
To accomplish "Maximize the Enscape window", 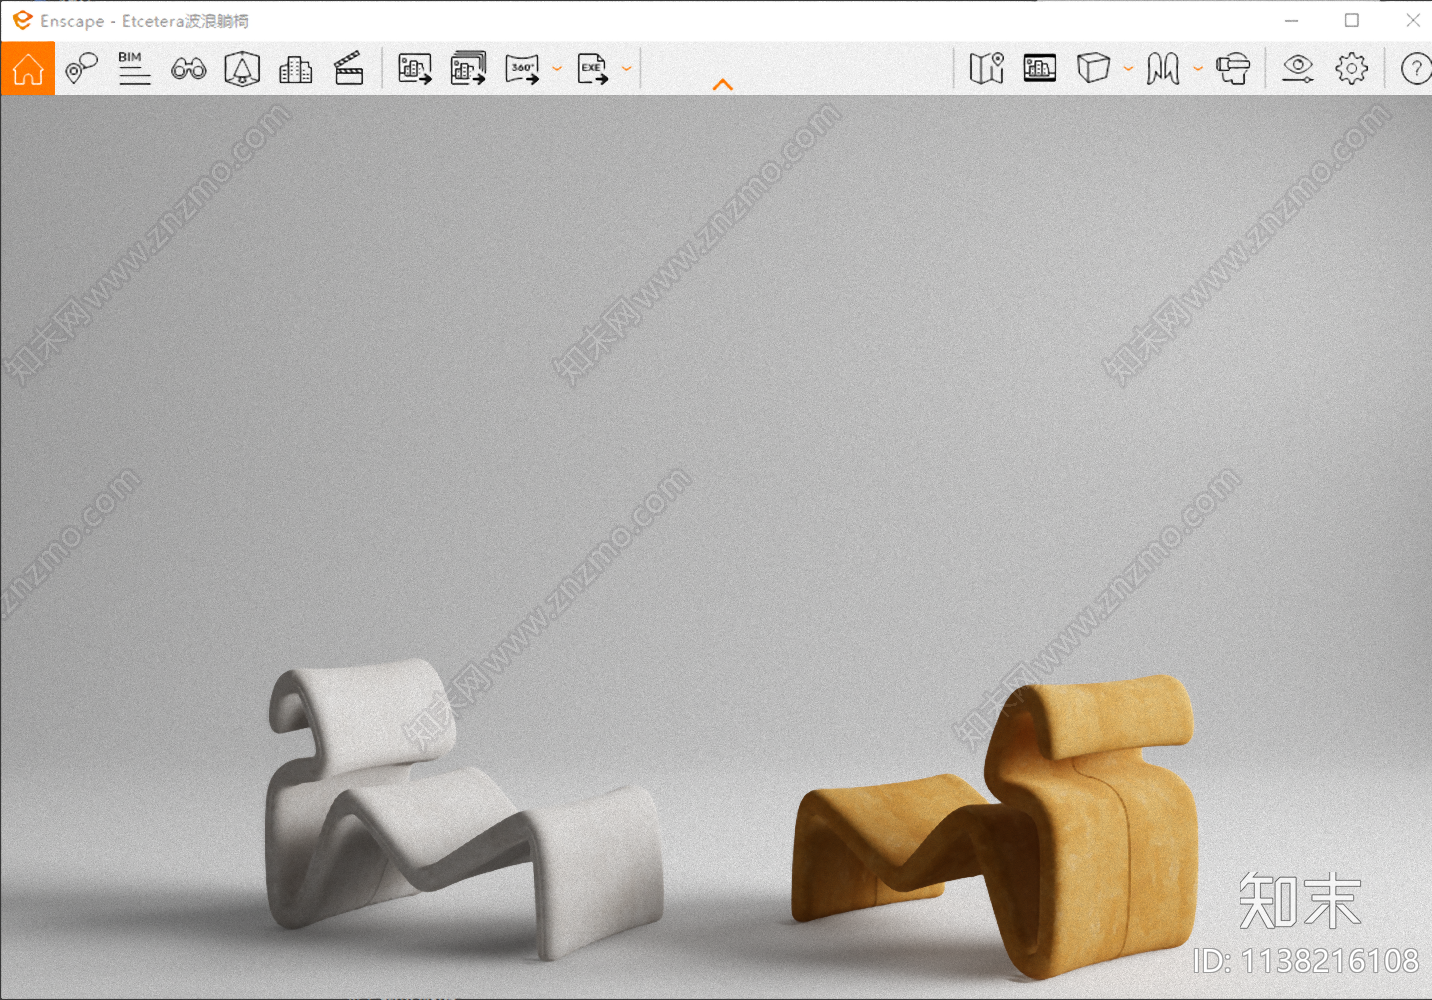I will pyautogui.click(x=1352, y=20).
